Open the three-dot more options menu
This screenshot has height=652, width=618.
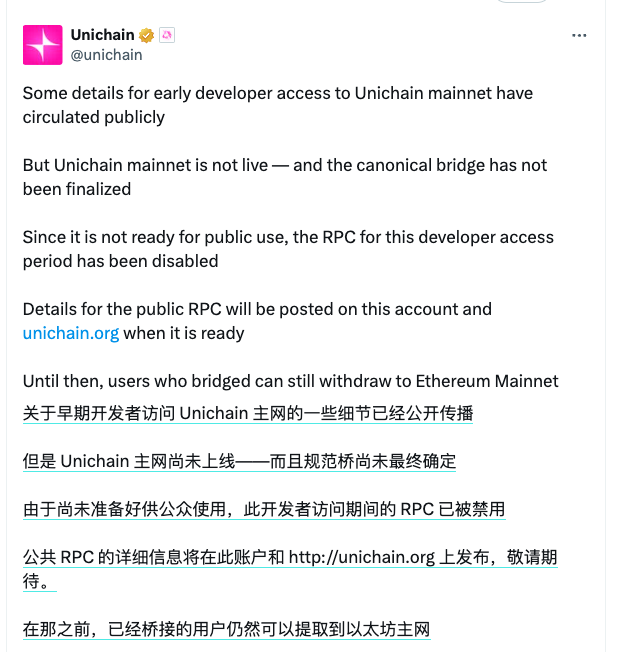tap(579, 36)
